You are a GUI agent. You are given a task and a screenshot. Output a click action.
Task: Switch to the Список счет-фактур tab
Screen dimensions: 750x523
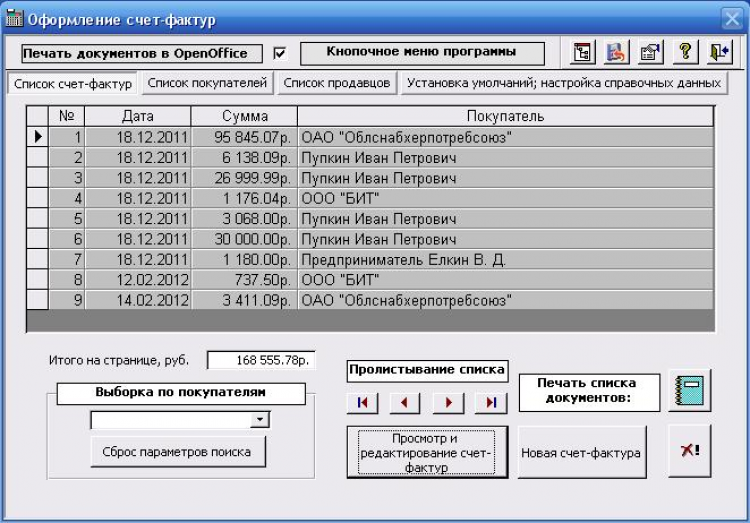73,84
